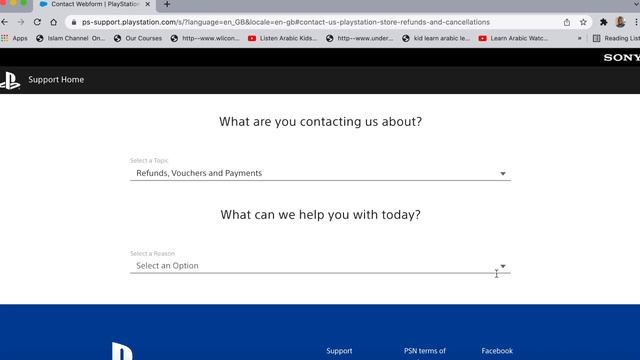Reload the page with the refresh icon
This screenshot has height=360, width=640.
37,22
